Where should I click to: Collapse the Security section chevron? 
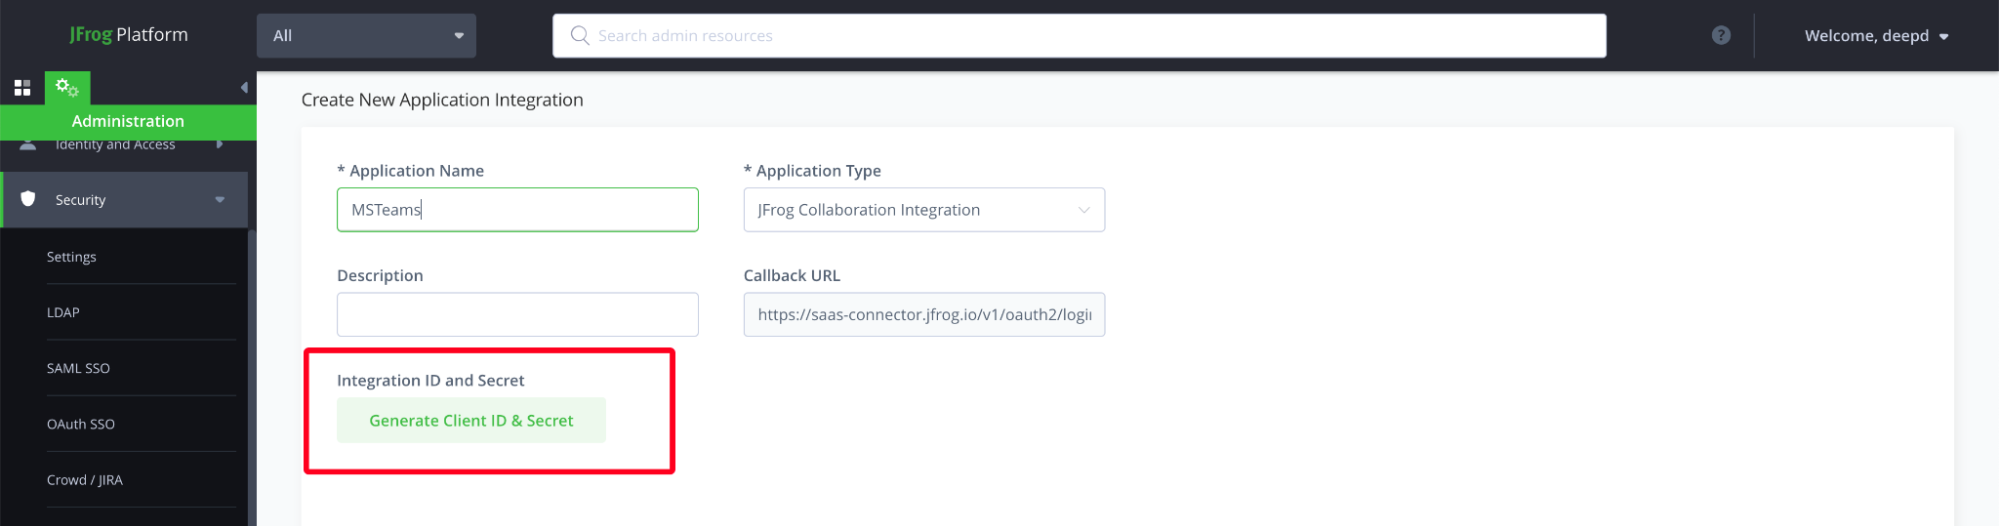220,200
